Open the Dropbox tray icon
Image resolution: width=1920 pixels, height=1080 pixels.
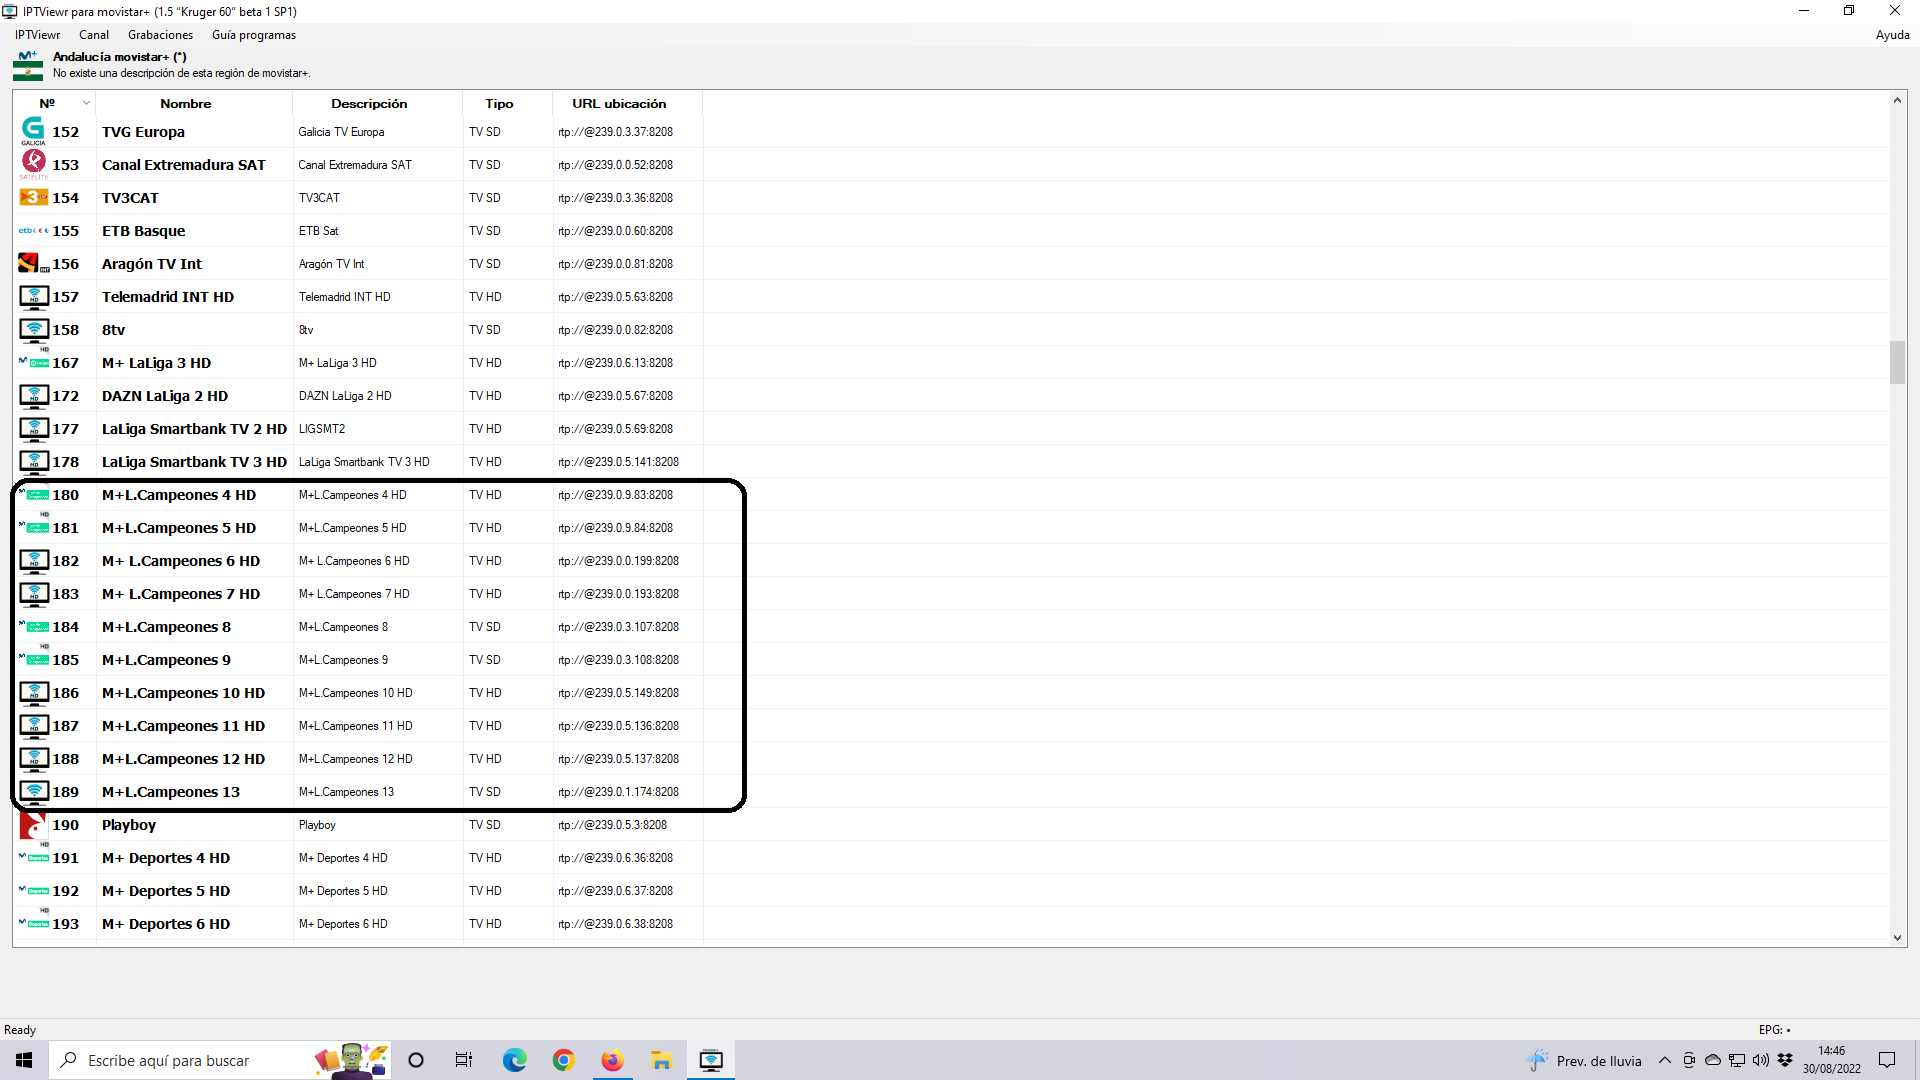click(1785, 1060)
